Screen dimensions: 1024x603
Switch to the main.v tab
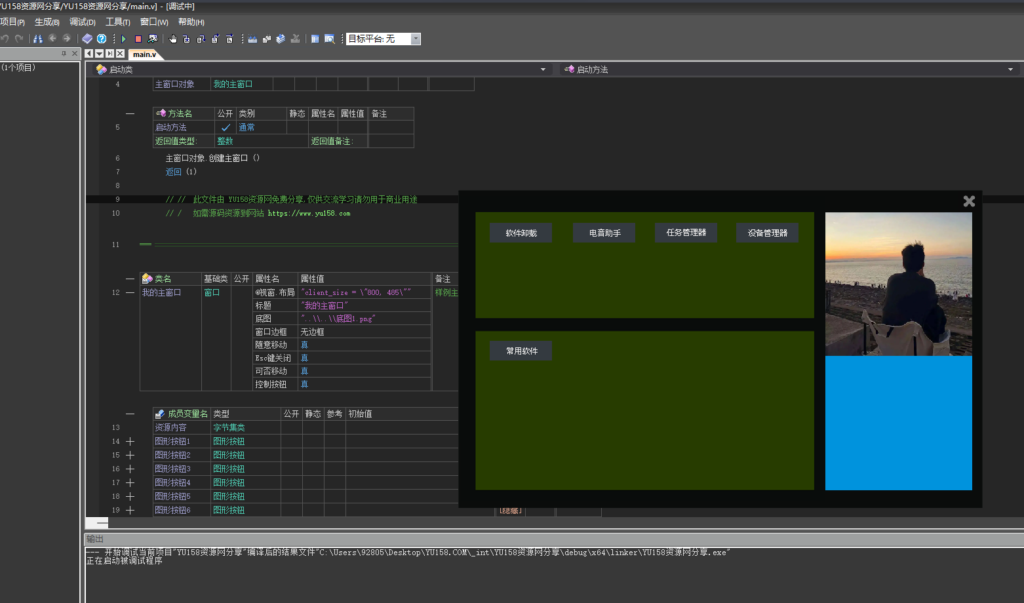click(144, 53)
